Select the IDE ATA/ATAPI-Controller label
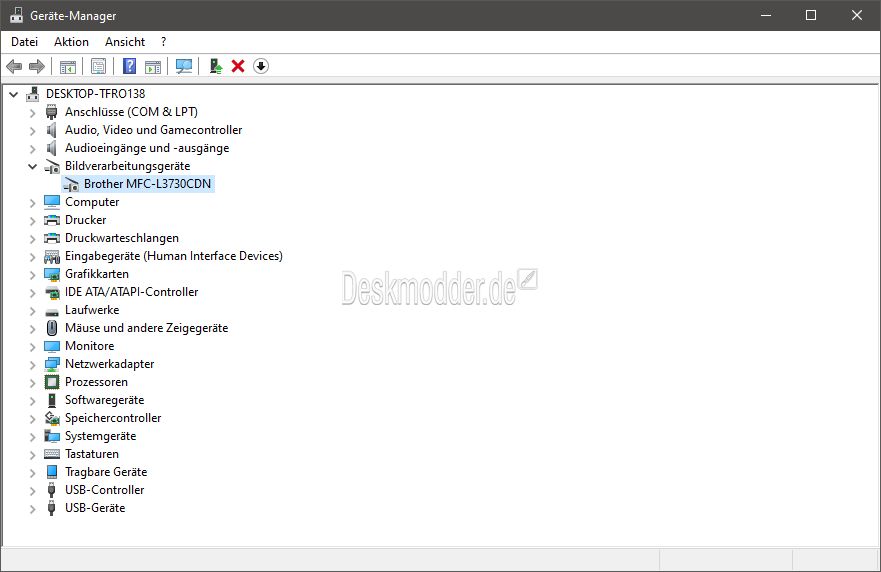Screen dimensions: 881x572 [x=131, y=292]
